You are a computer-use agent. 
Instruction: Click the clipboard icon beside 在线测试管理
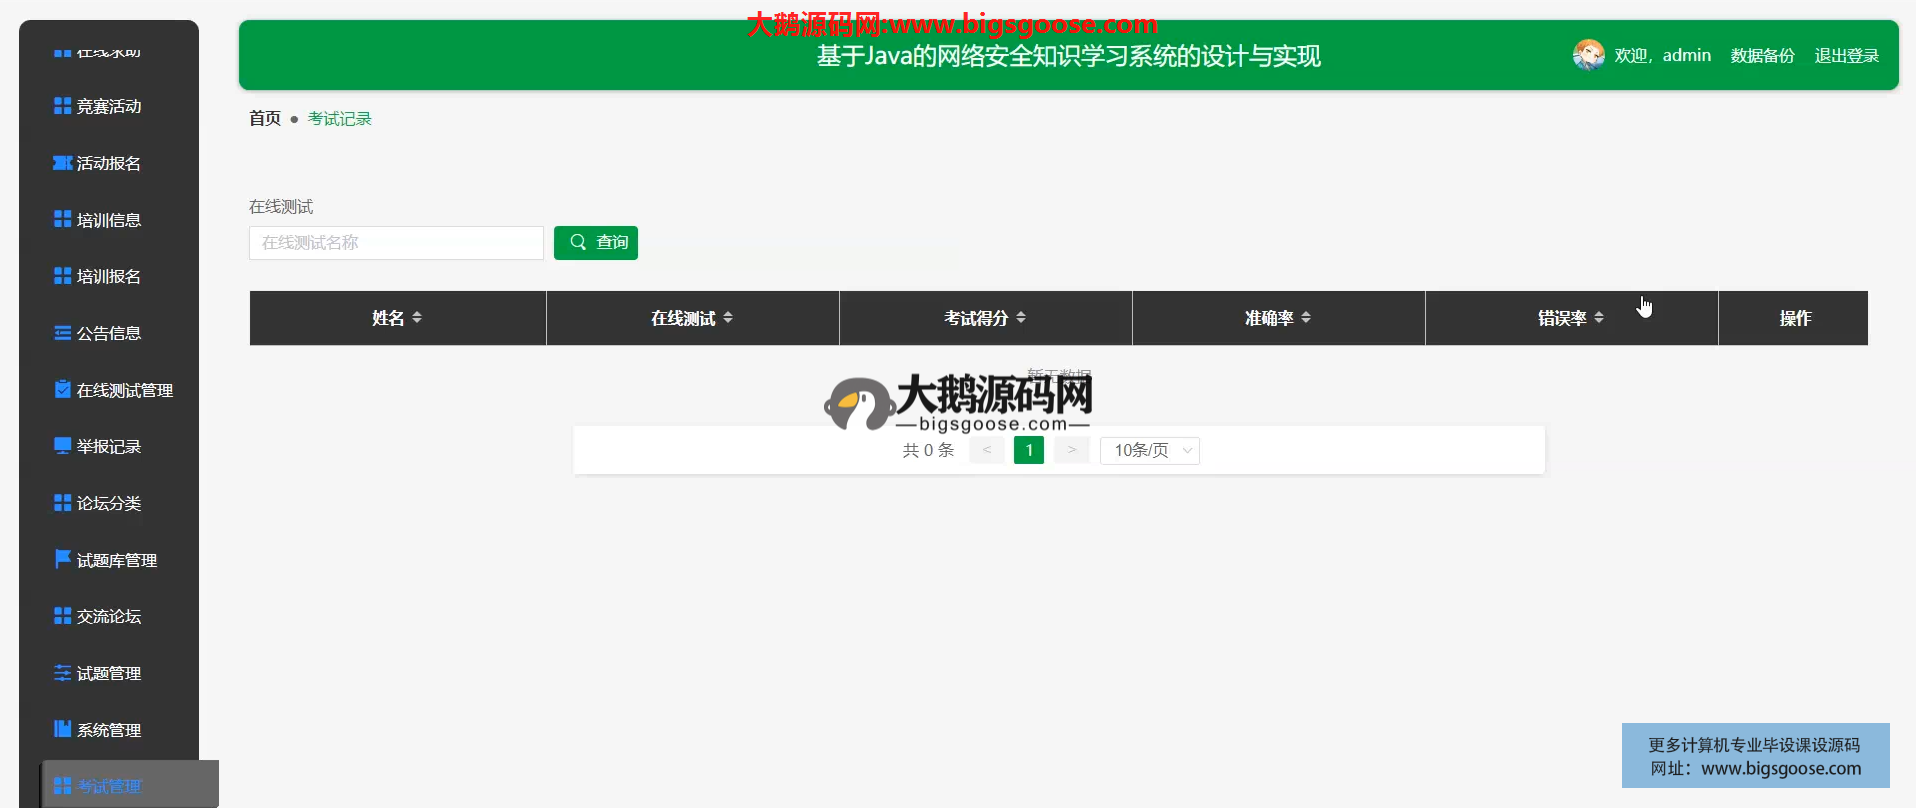tap(62, 390)
